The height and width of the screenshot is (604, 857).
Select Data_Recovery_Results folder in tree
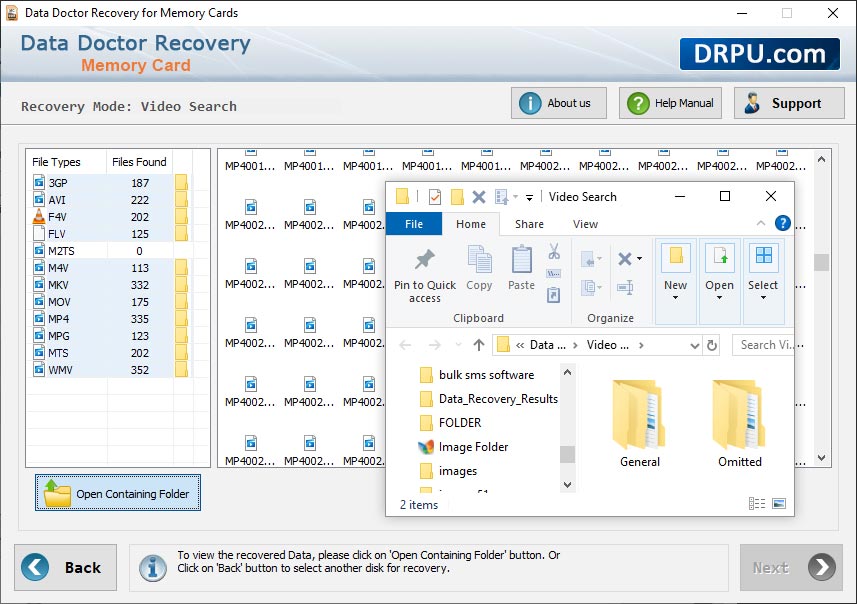coord(489,399)
